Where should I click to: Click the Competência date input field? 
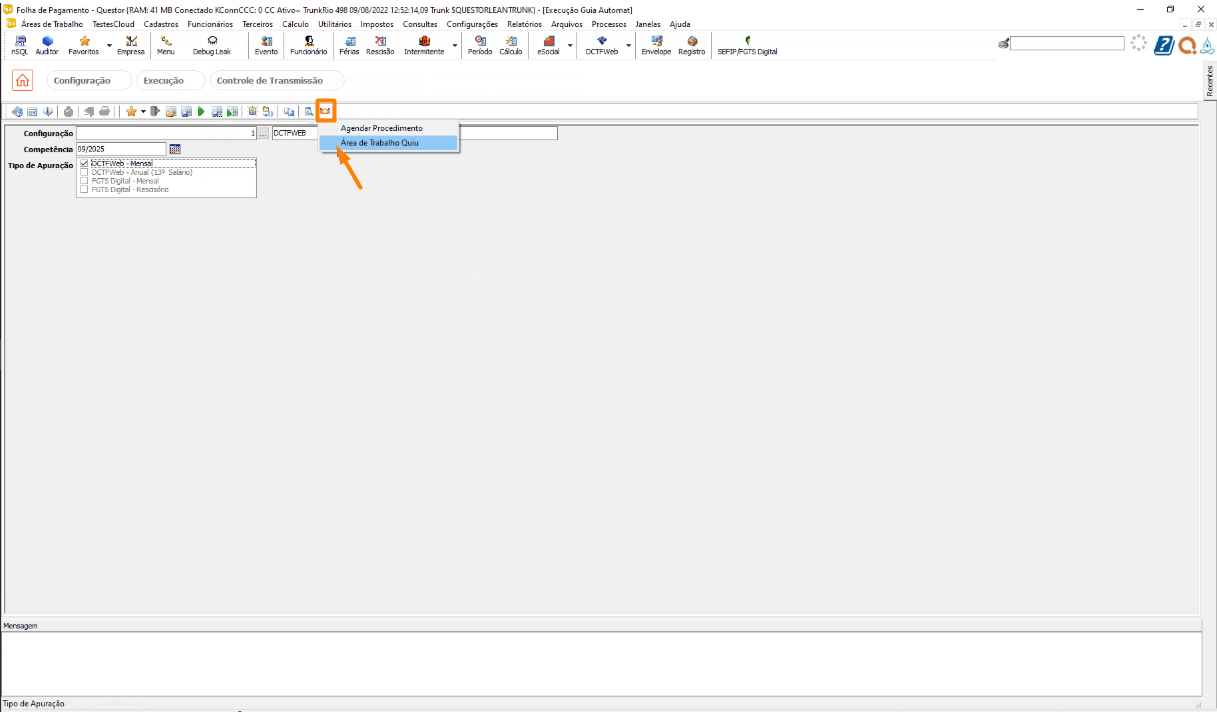click(121, 149)
